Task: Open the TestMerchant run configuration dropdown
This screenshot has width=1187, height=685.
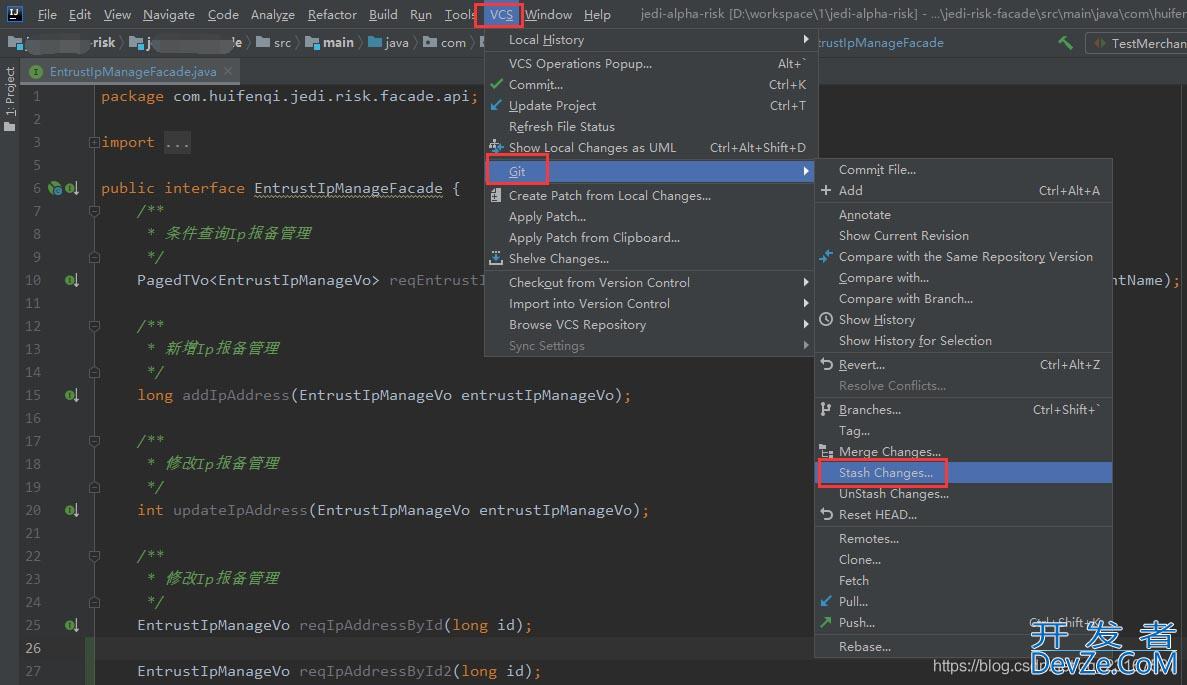Action: (1139, 43)
